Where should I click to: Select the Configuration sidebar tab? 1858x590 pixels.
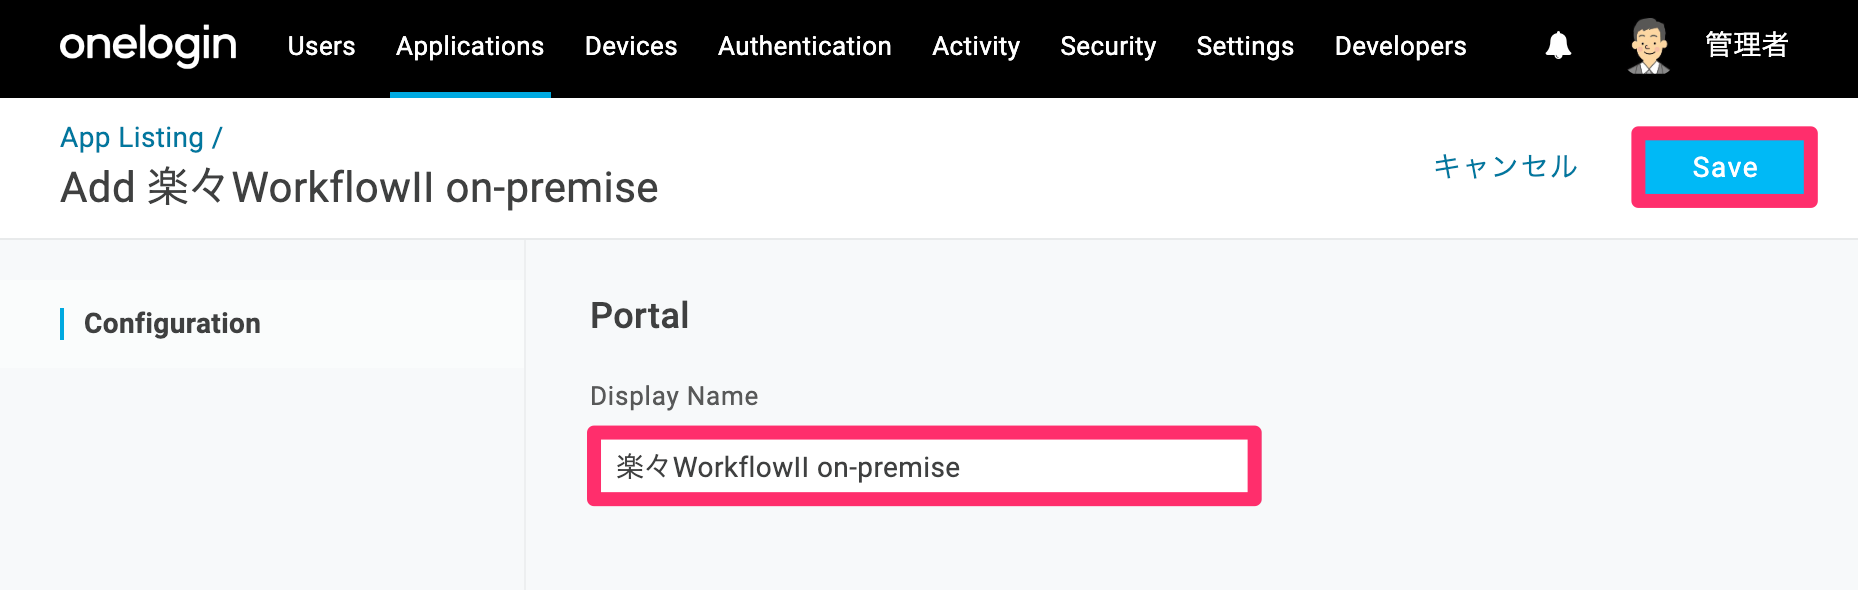172,323
